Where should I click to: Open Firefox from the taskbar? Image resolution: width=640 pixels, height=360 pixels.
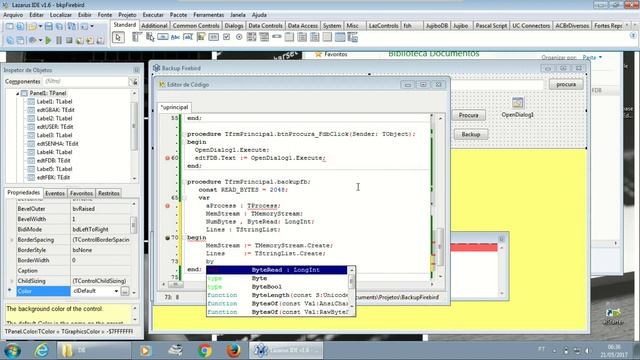coord(233,350)
